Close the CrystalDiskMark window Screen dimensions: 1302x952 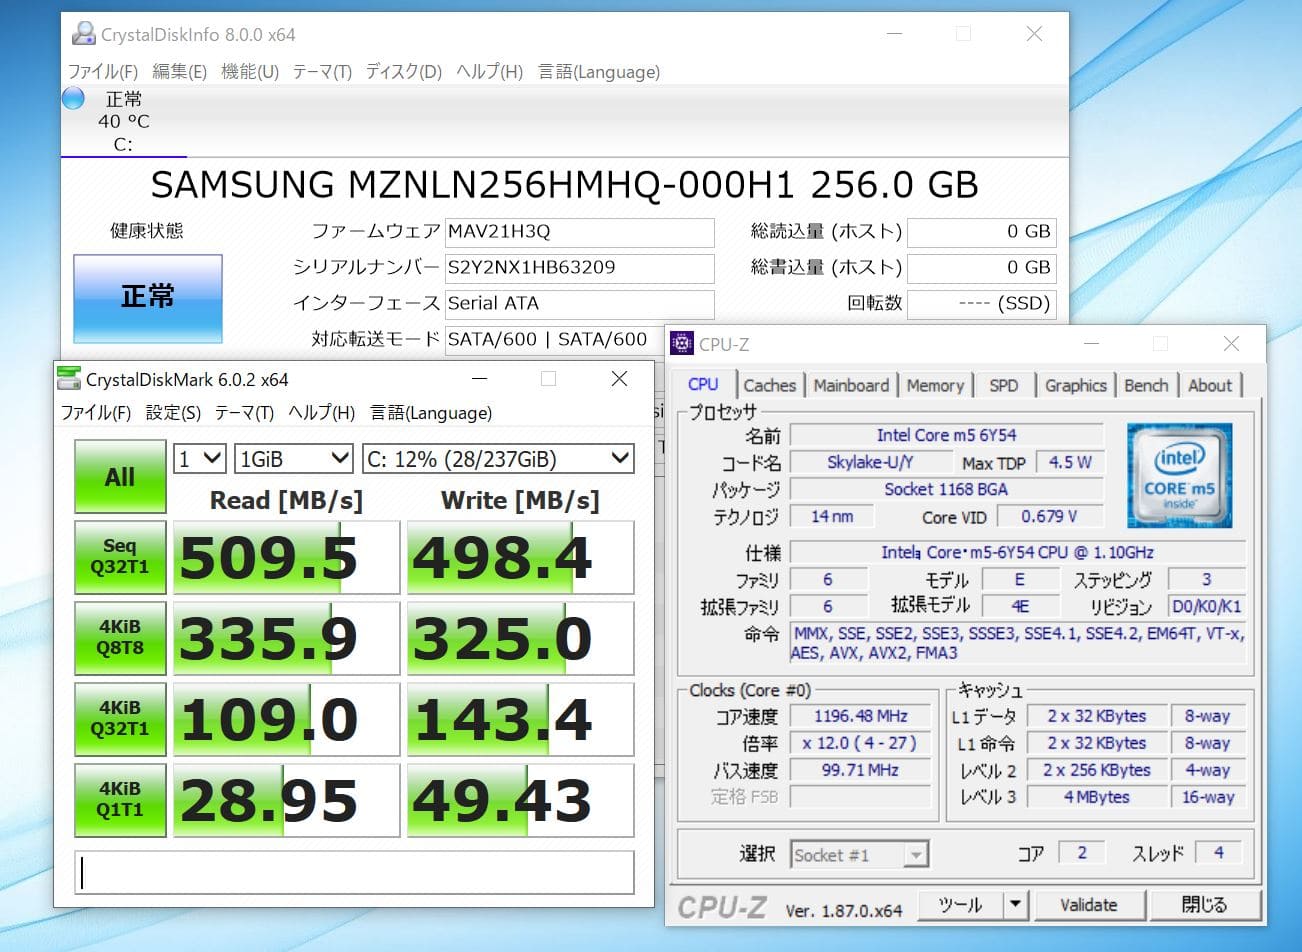point(620,379)
